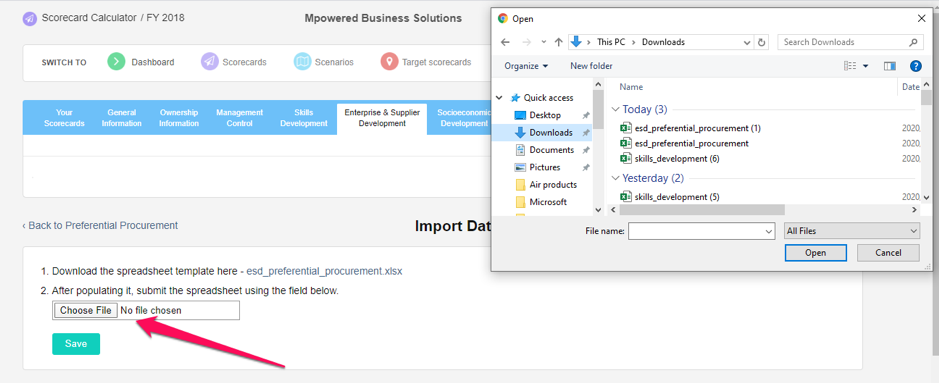Open the recent locations dropdown arrow
Image resolution: width=939 pixels, height=383 pixels.
[x=543, y=42]
